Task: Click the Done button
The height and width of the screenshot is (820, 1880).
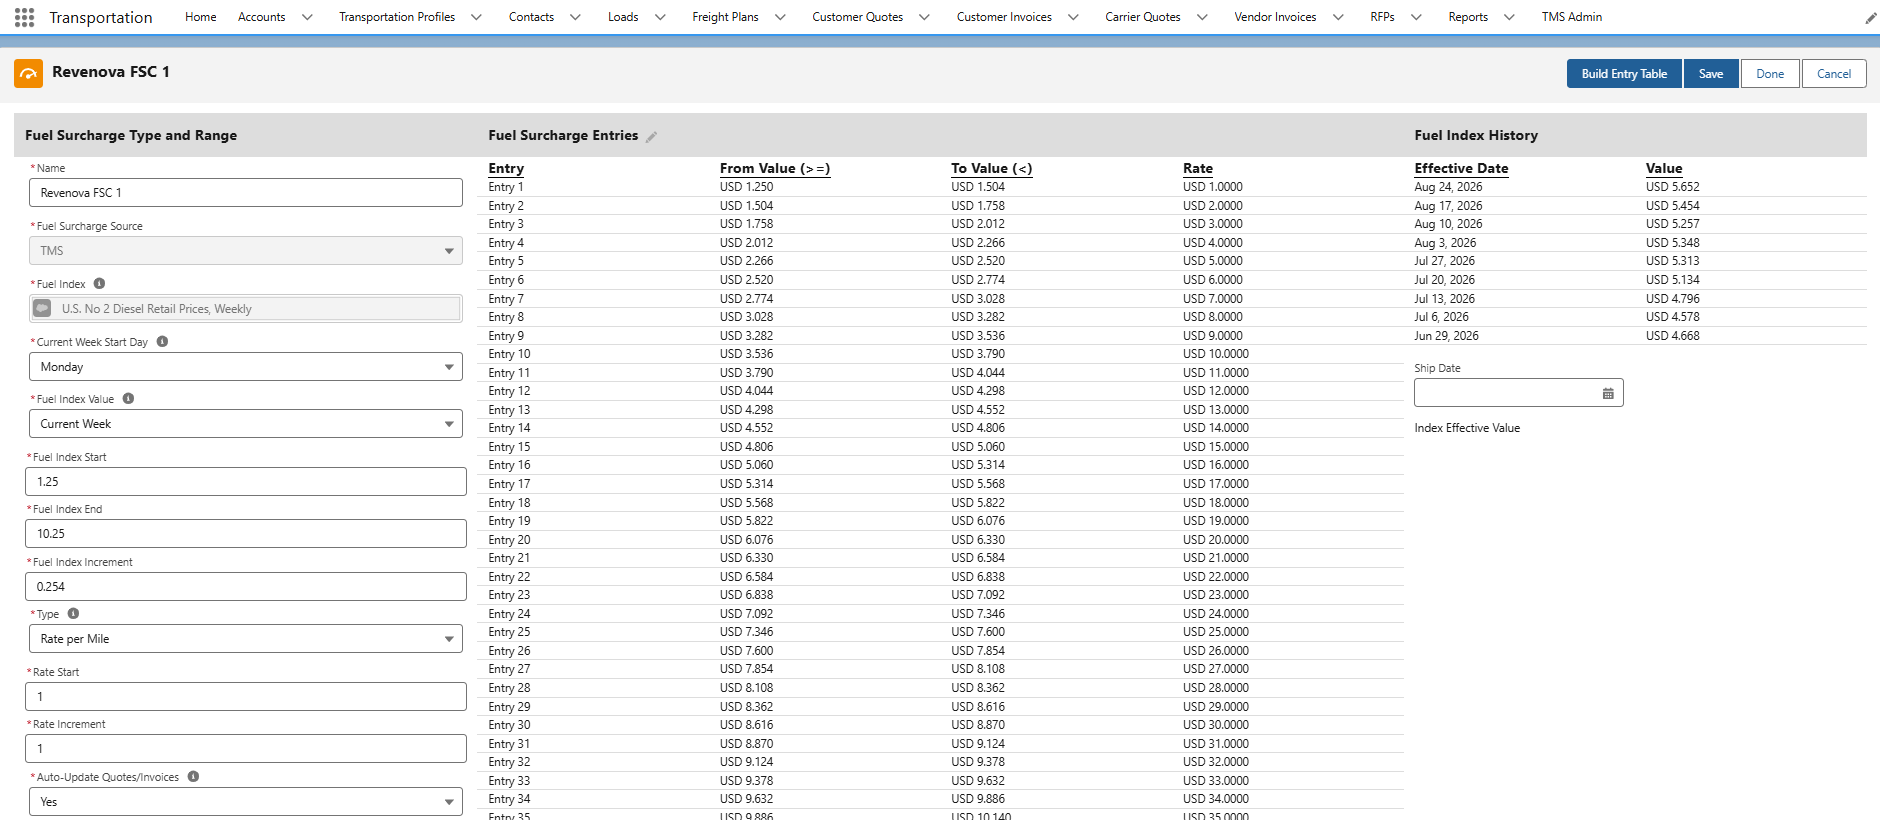Action: coord(1770,74)
